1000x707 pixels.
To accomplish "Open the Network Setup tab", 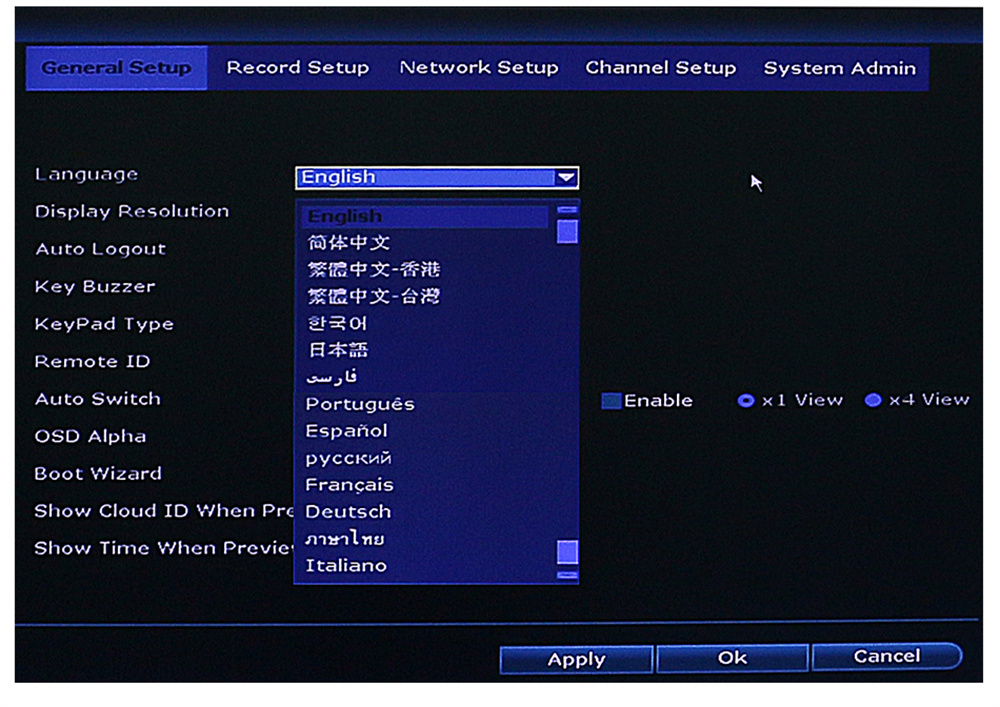I will pyautogui.click(x=478, y=68).
